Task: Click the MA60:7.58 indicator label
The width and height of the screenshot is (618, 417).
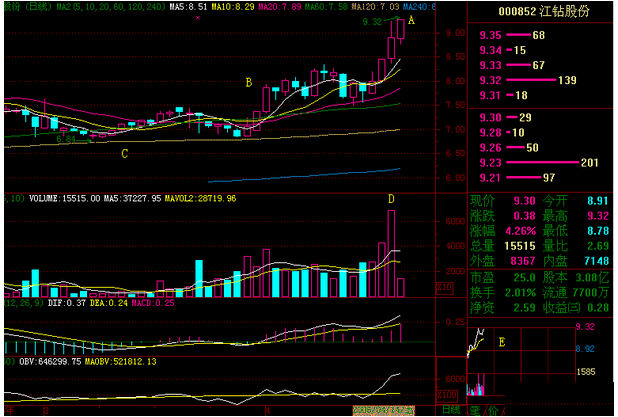Action: click(326, 7)
